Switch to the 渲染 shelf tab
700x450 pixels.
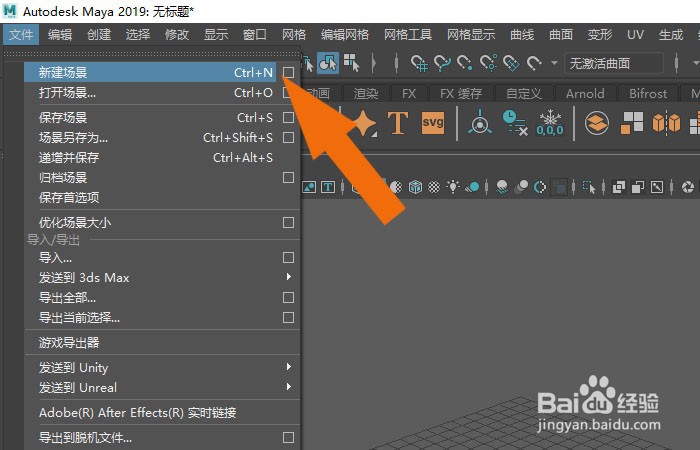366,93
